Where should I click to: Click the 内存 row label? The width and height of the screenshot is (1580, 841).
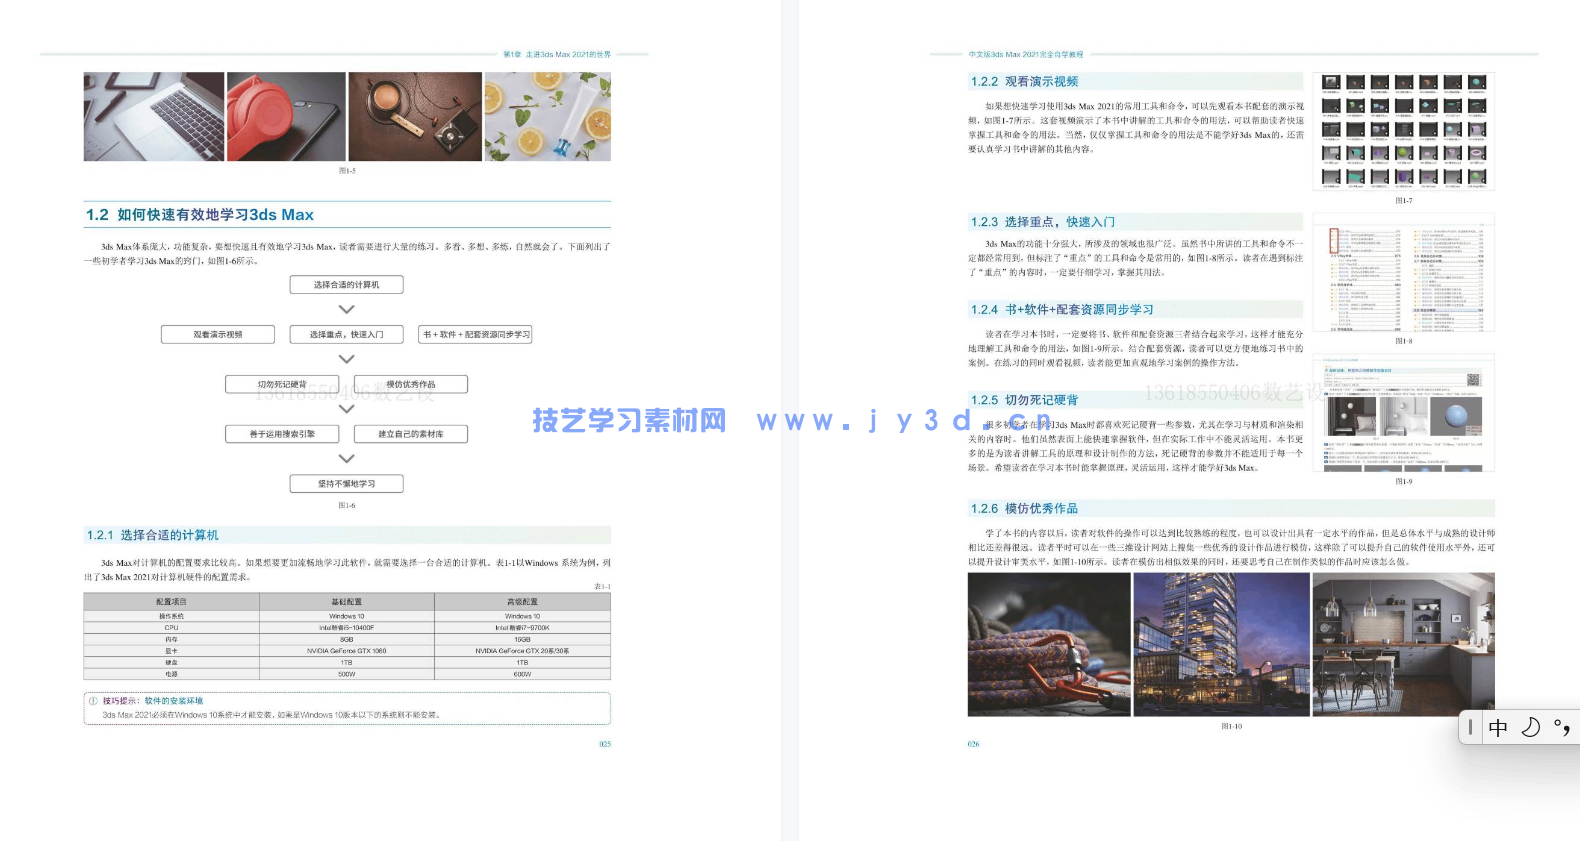coord(171,639)
